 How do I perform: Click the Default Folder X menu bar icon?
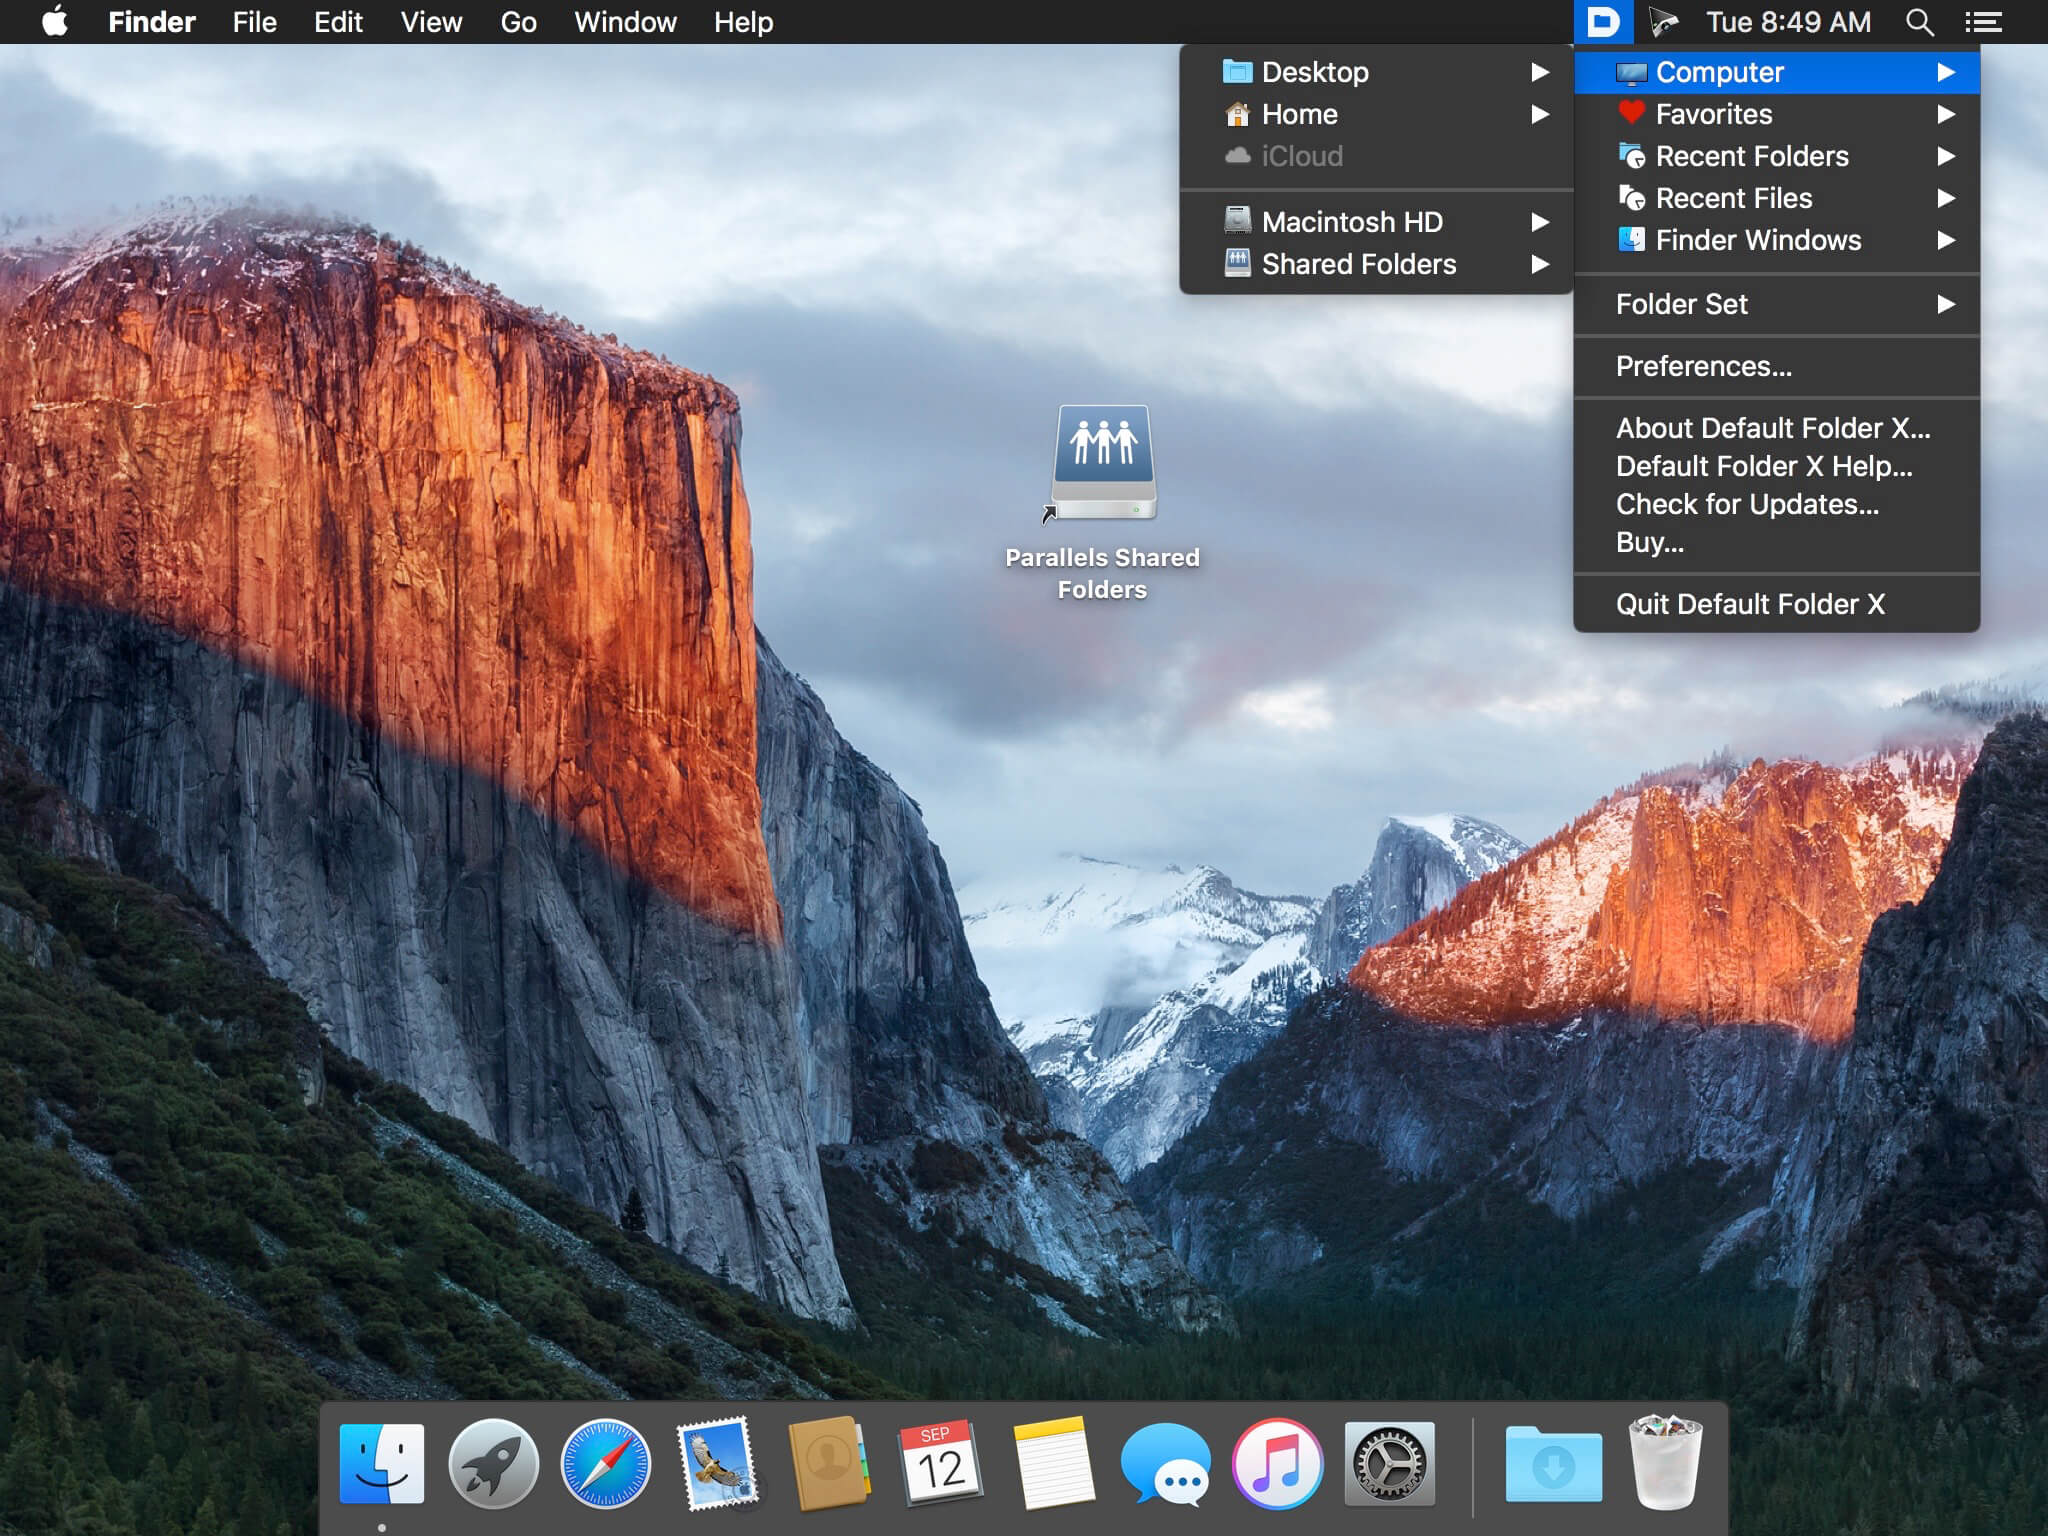1603,22
